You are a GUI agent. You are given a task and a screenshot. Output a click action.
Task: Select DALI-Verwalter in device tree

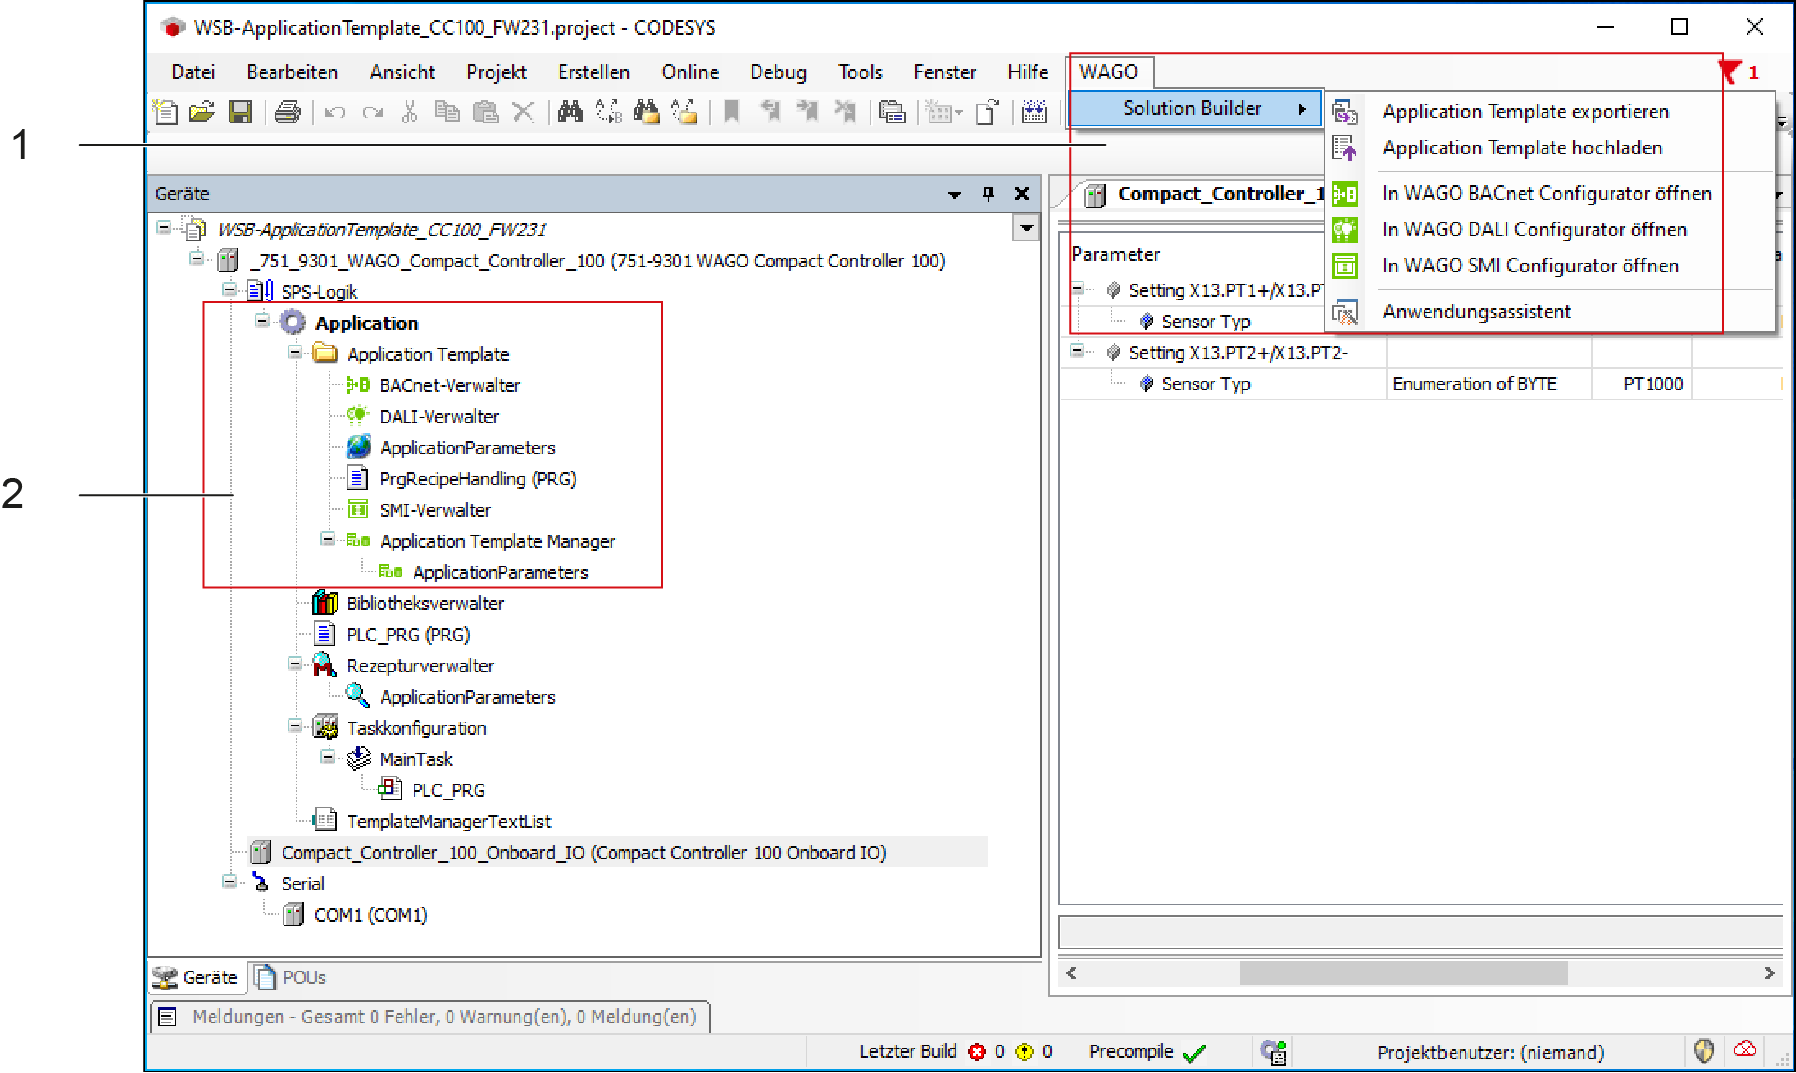[x=439, y=416]
